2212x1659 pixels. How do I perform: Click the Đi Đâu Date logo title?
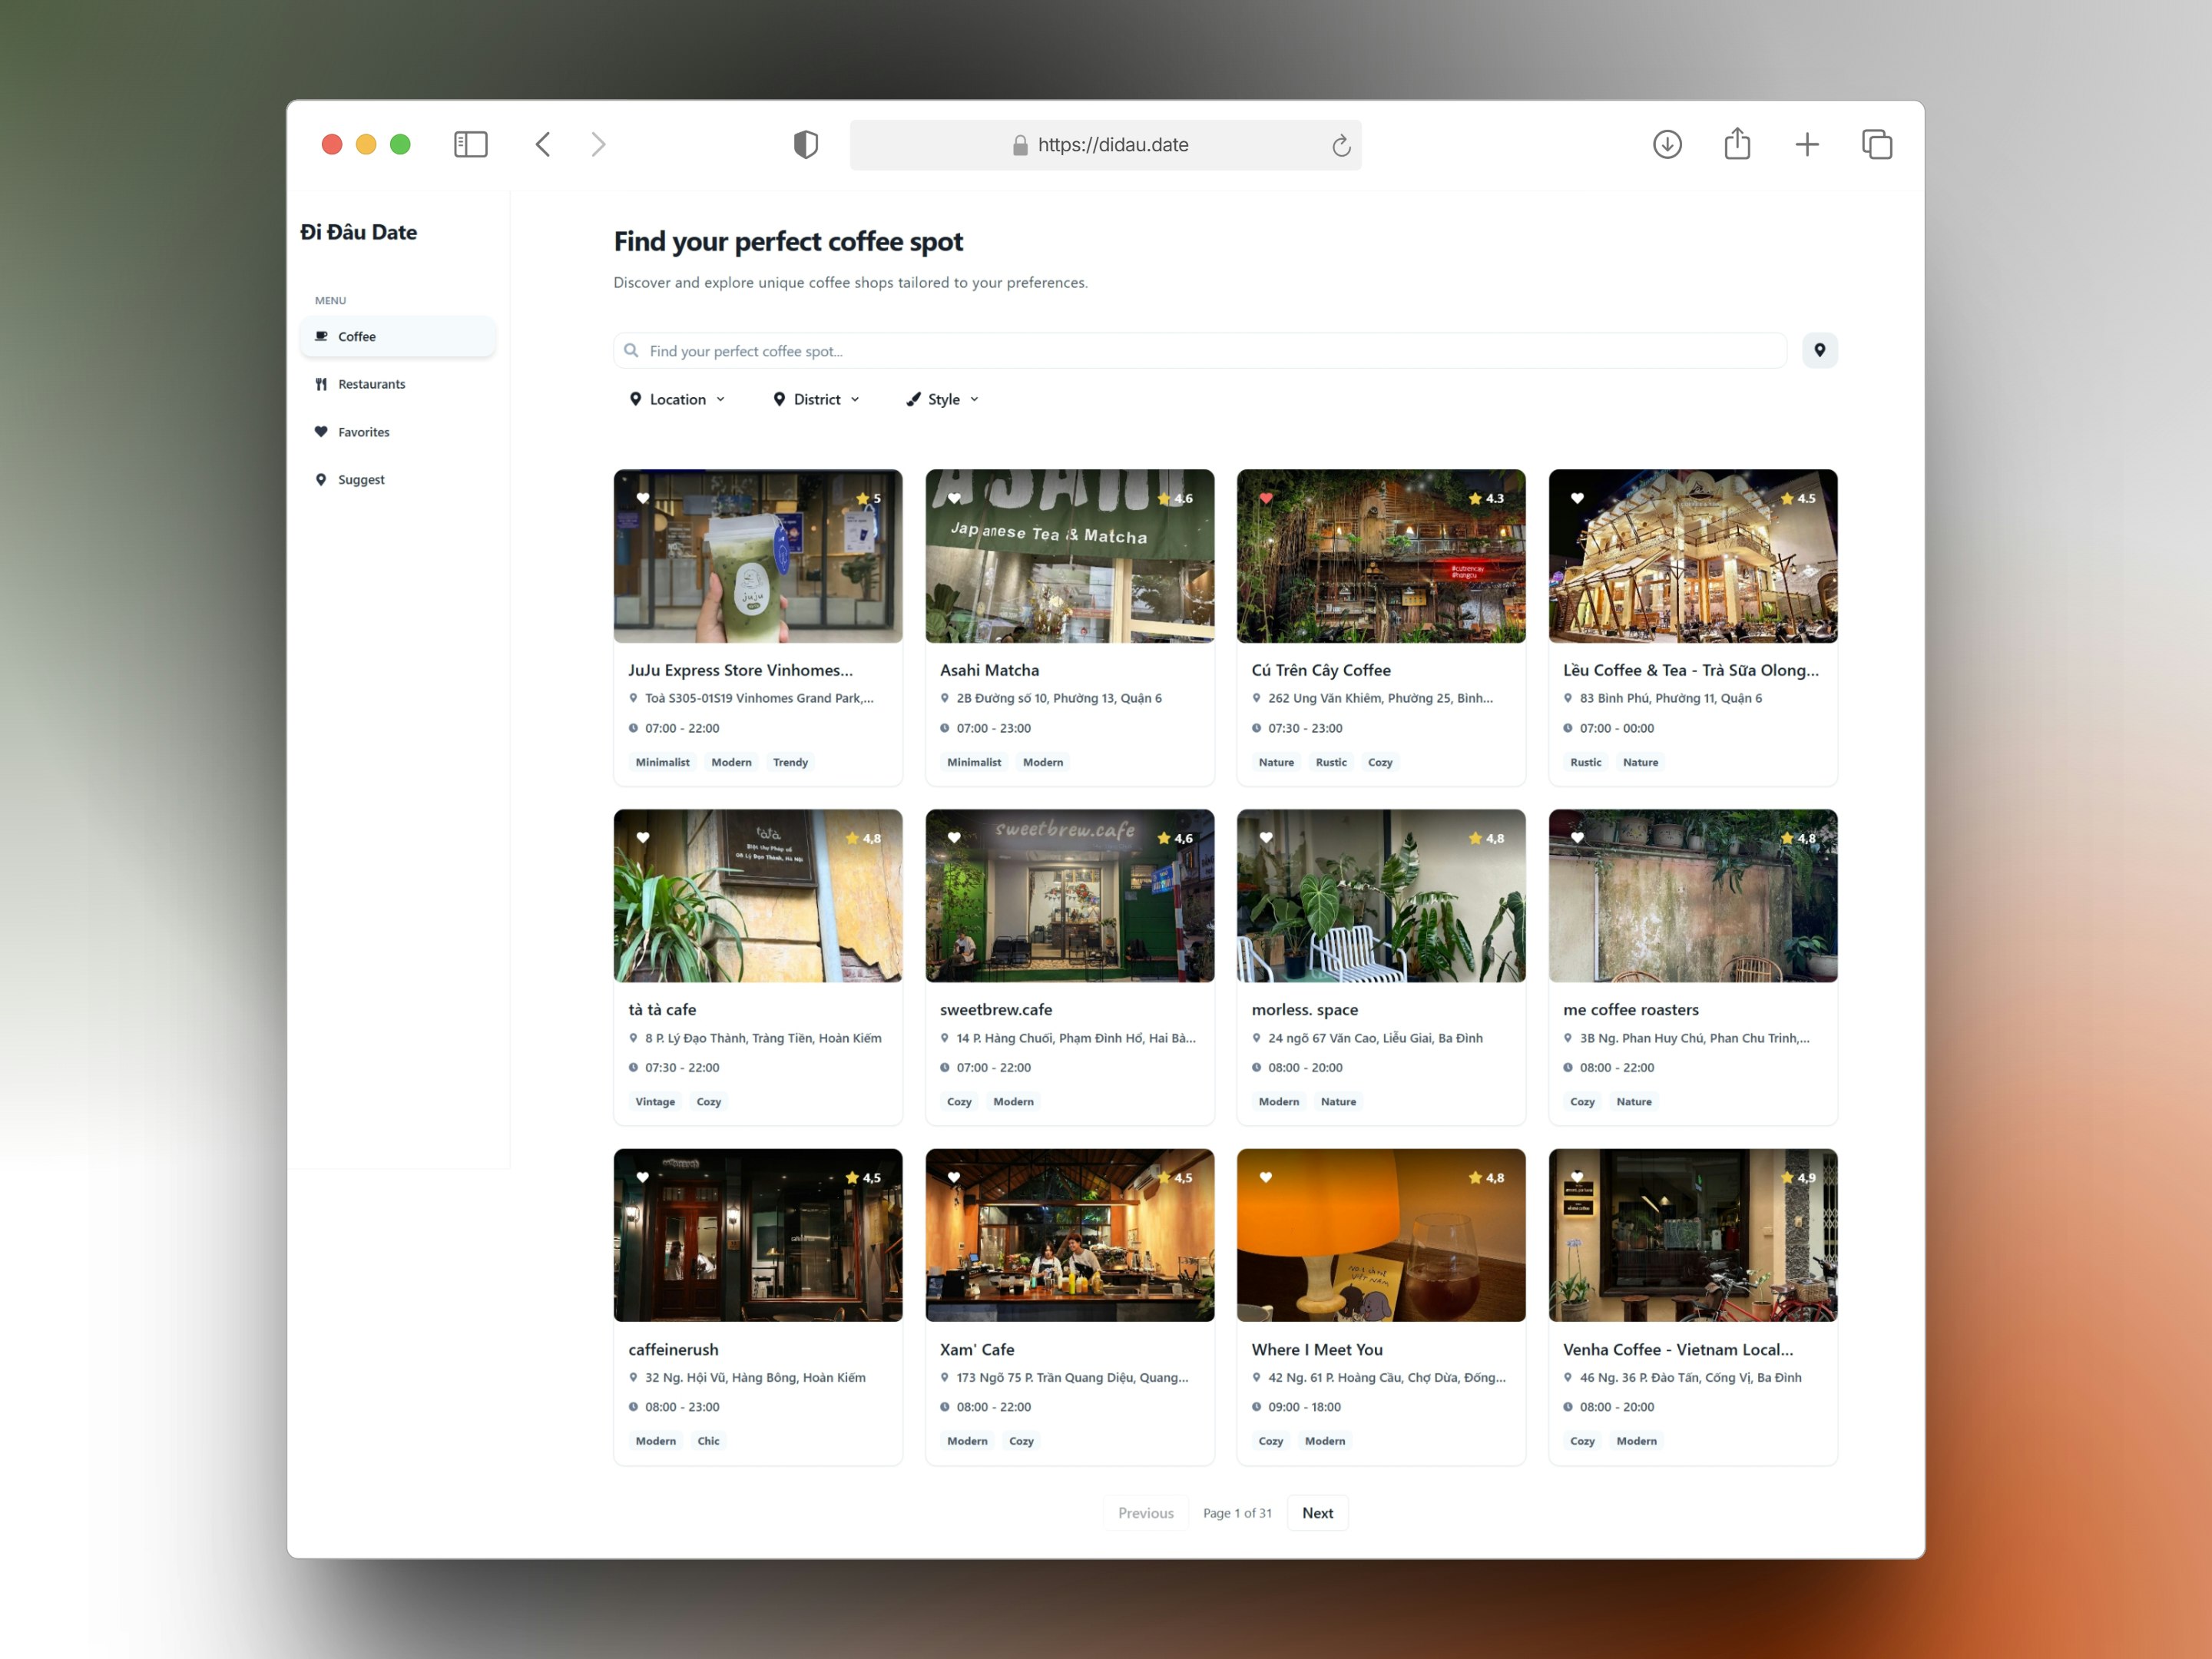coord(358,232)
